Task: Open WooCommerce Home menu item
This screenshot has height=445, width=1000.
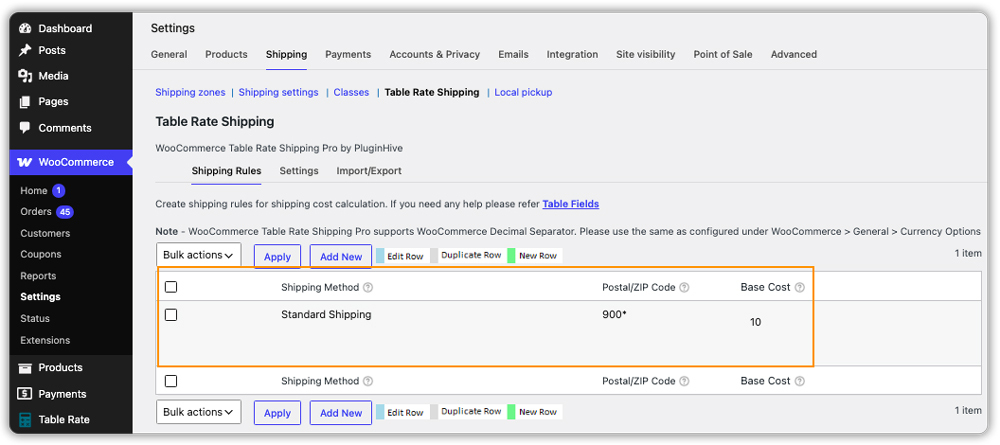Action: click(x=34, y=191)
